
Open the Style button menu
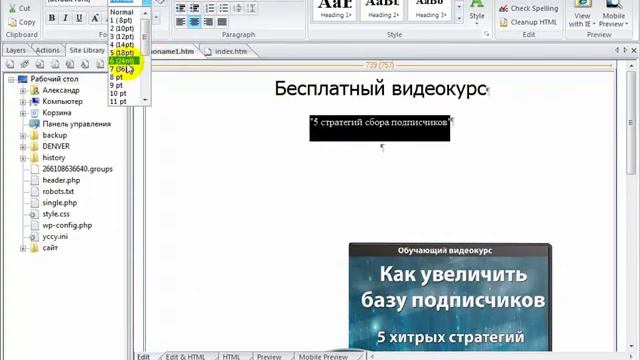(x=476, y=12)
